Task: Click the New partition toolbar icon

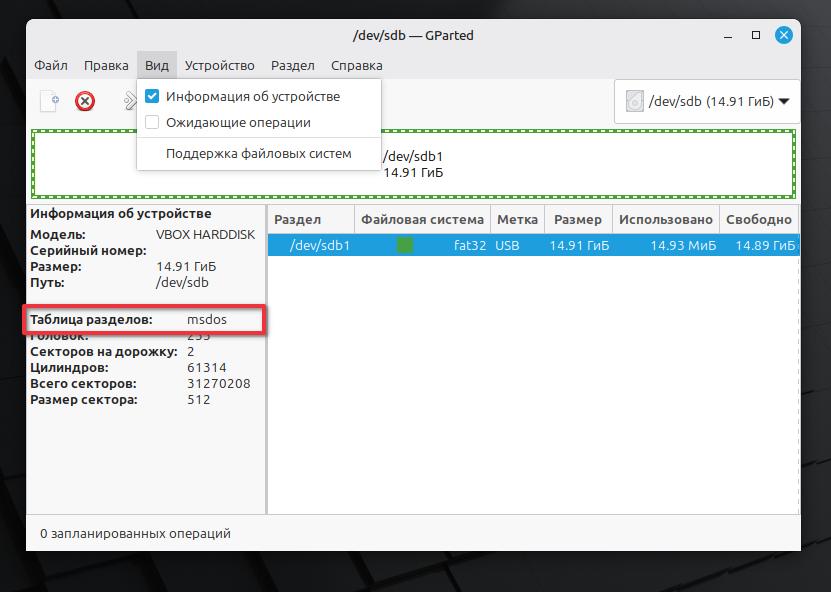Action: coord(50,101)
